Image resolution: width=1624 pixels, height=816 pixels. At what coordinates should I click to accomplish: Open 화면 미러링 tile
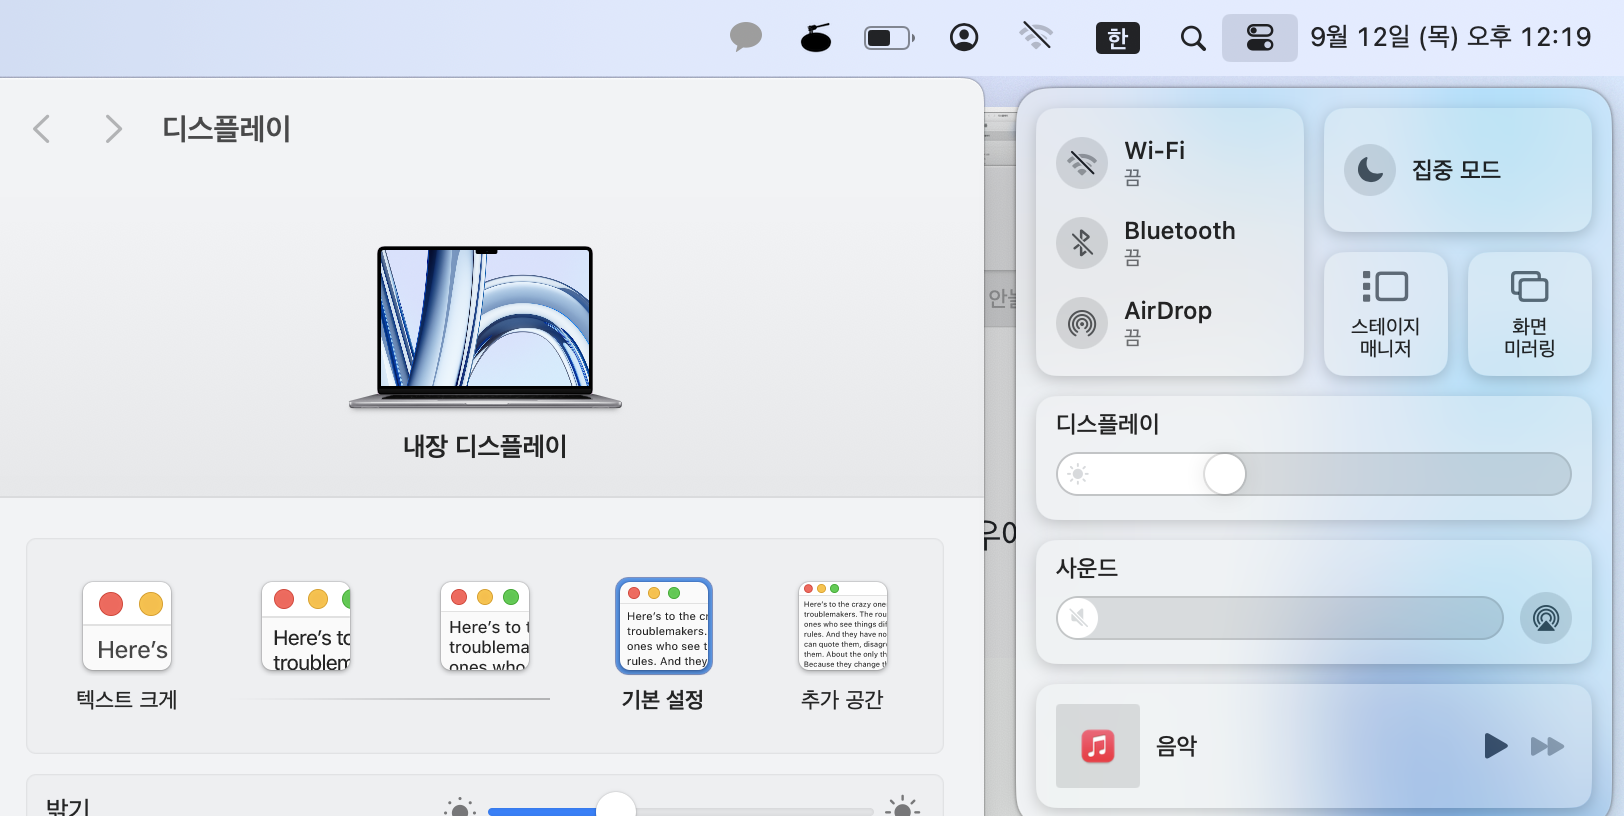(1530, 314)
